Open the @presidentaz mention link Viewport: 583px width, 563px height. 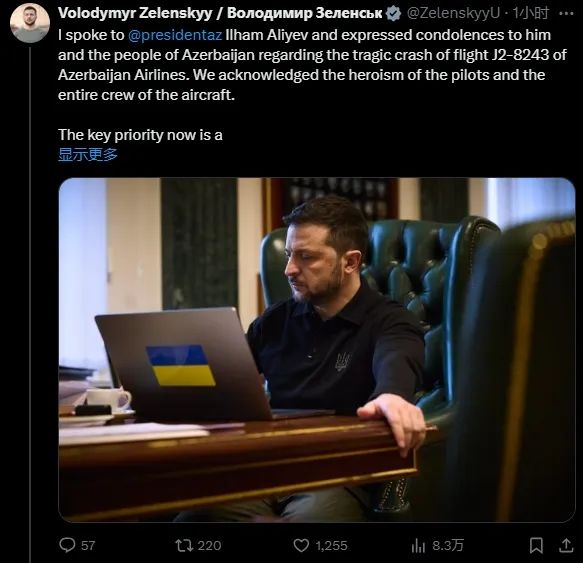[x=175, y=35]
